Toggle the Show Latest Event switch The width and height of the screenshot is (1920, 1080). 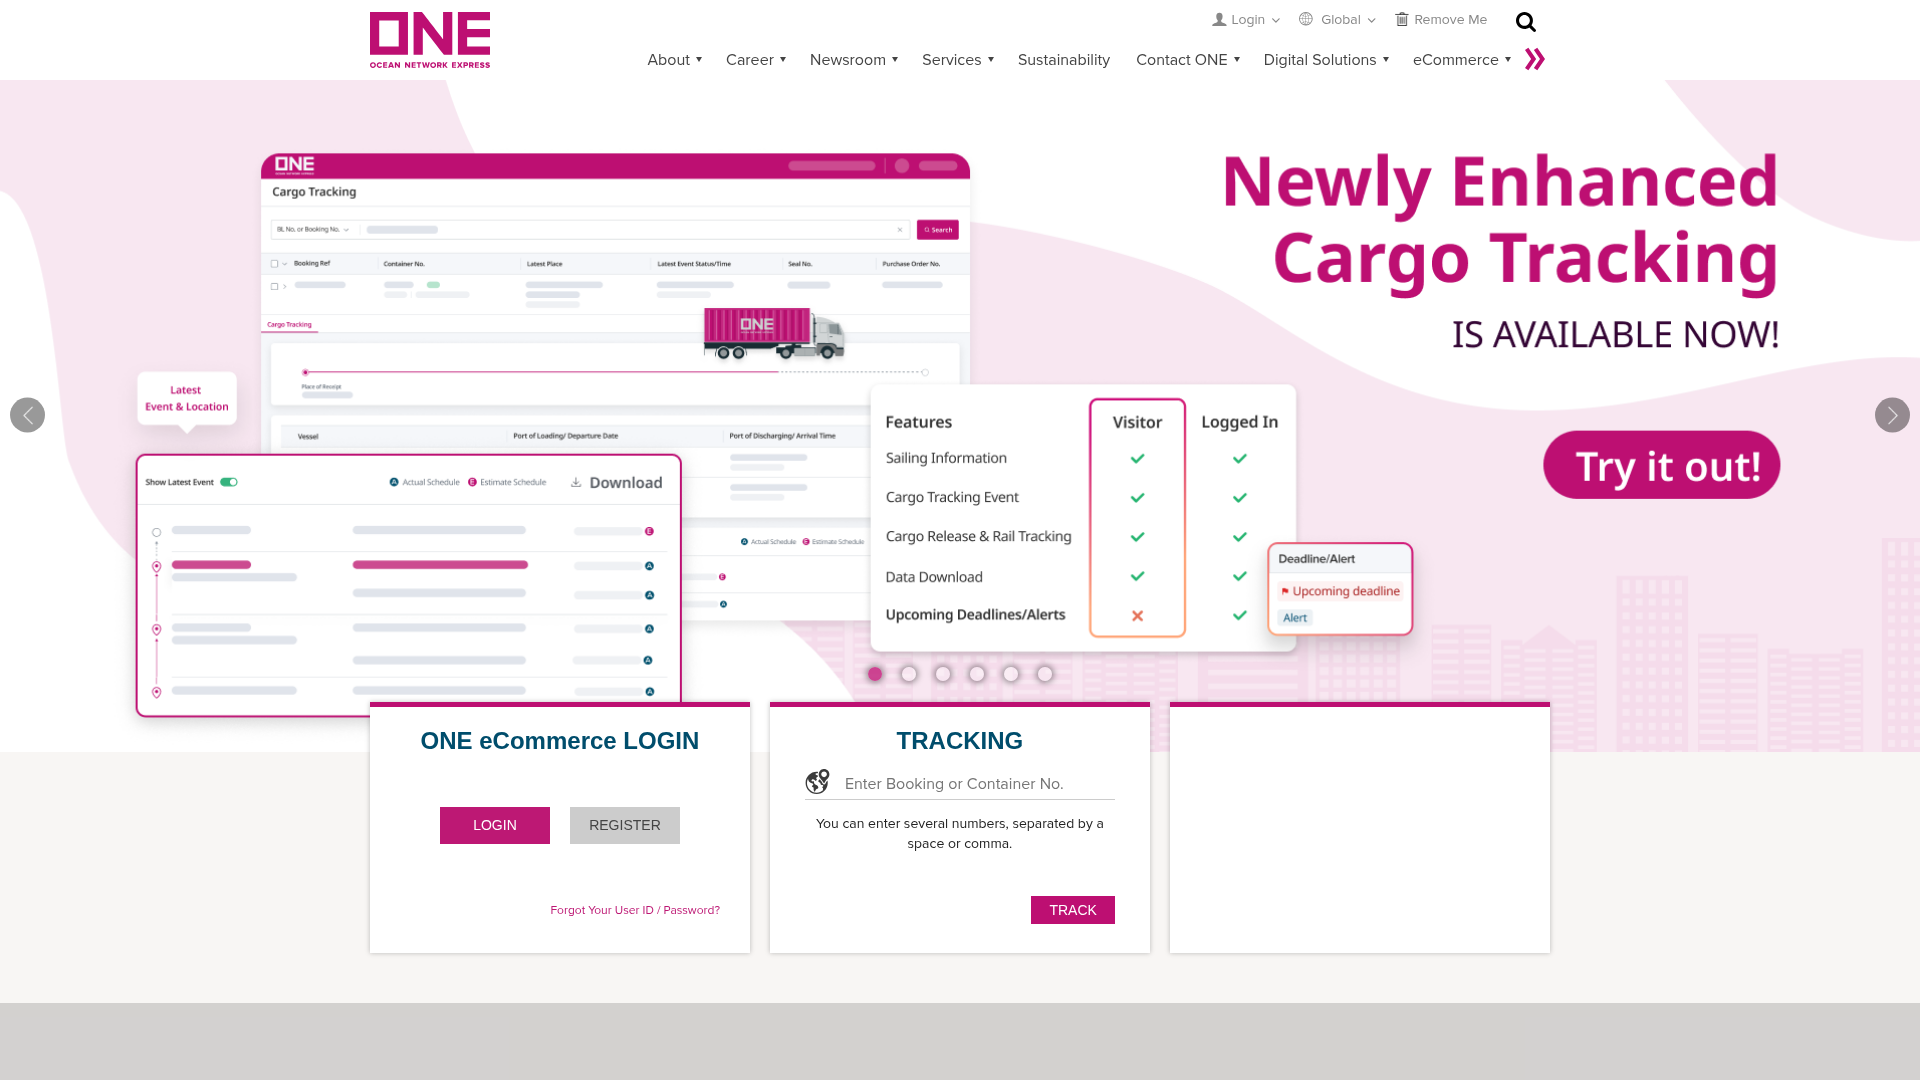click(229, 481)
